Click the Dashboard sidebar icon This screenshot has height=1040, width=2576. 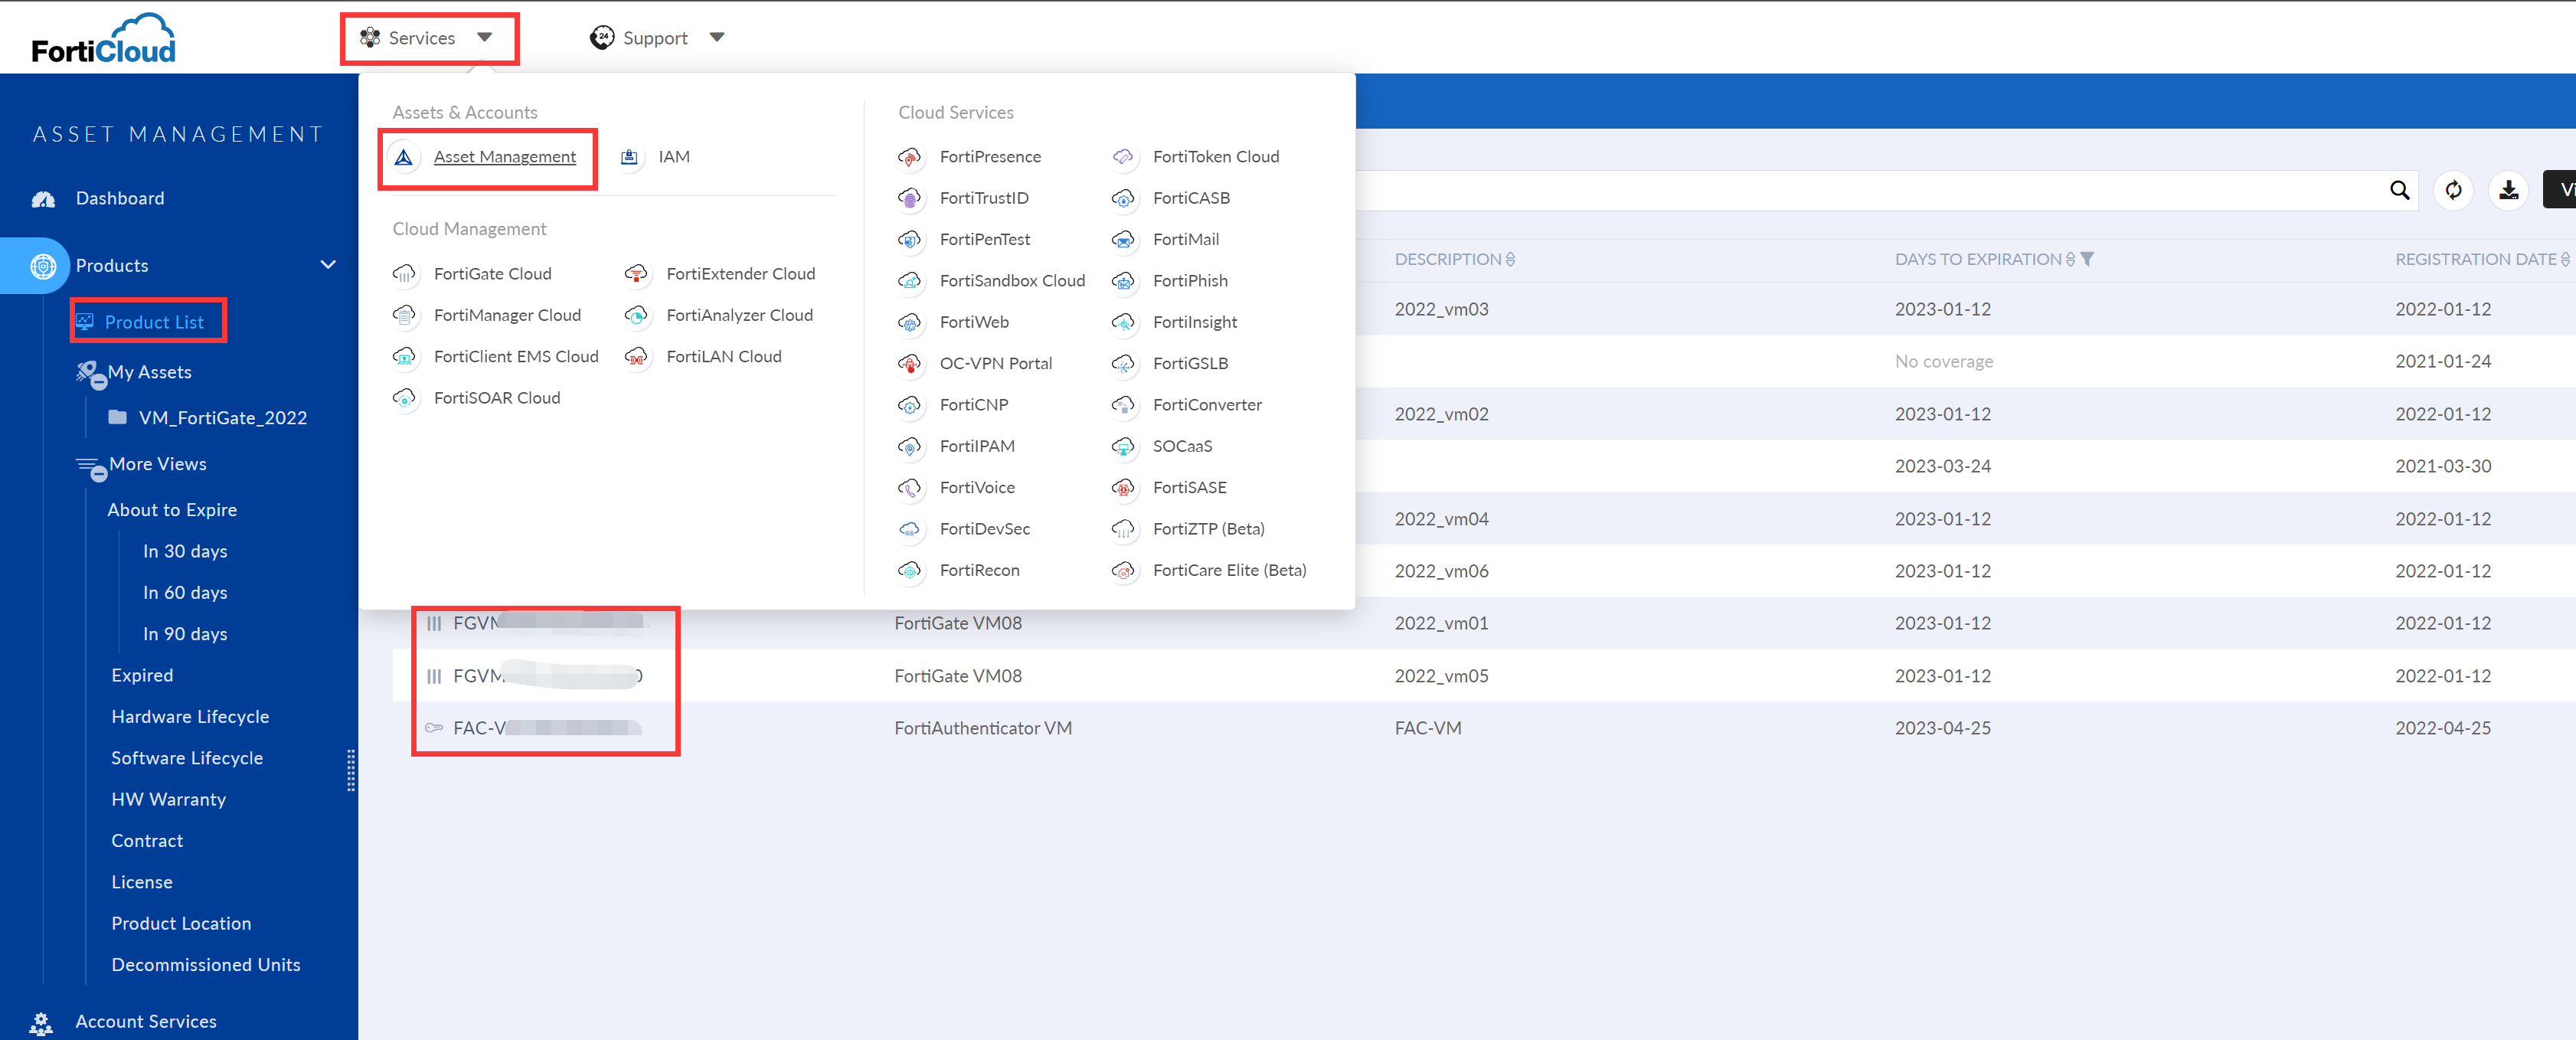pos(43,199)
